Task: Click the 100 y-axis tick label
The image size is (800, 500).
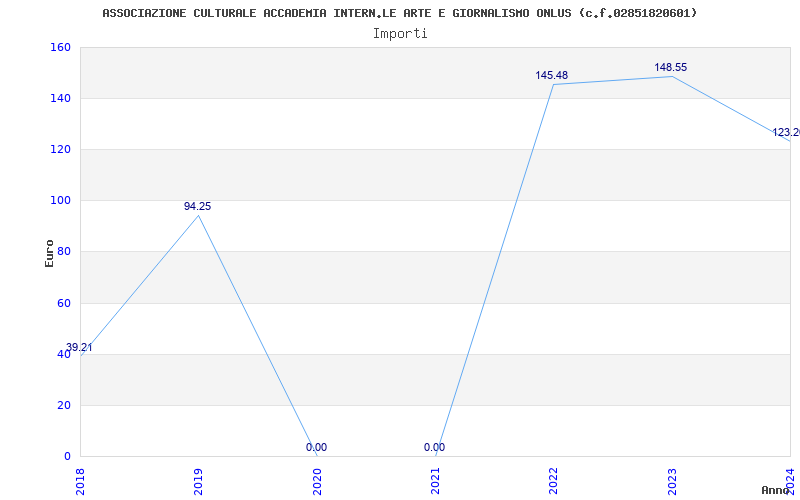Action: pyautogui.click(x=60, y=201)
